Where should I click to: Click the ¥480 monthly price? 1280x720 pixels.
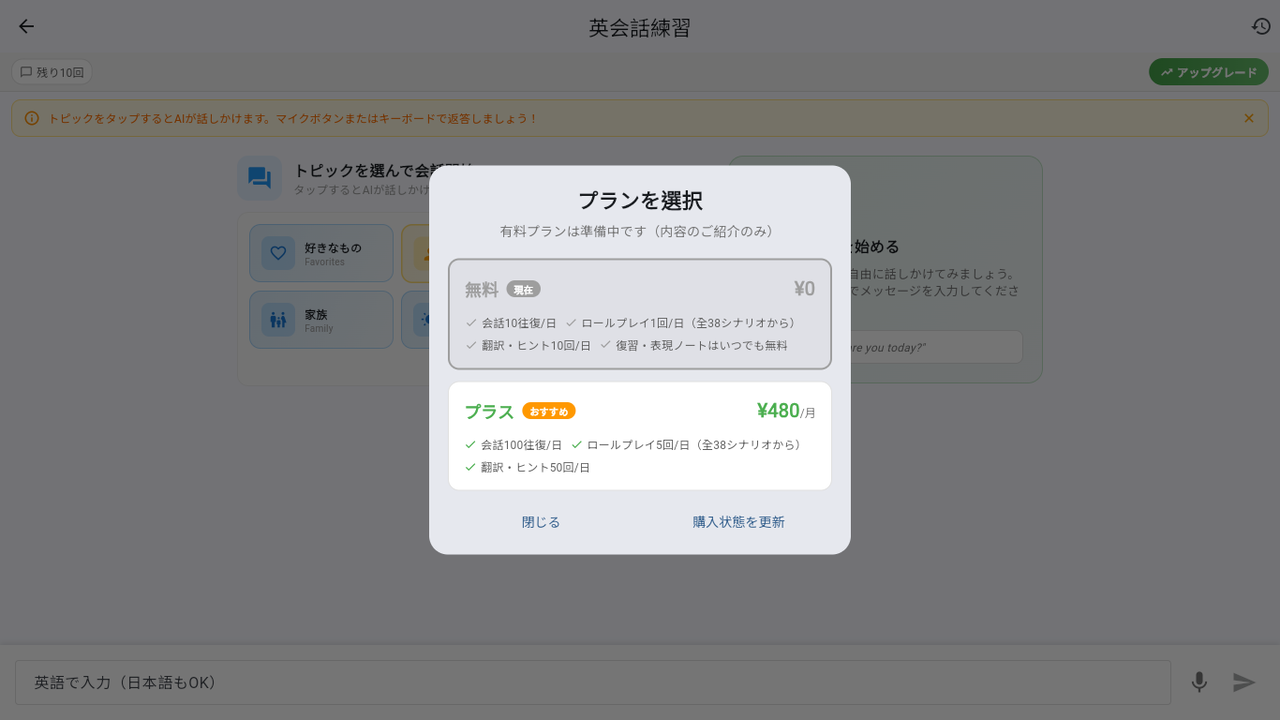[x=786, y=411]
